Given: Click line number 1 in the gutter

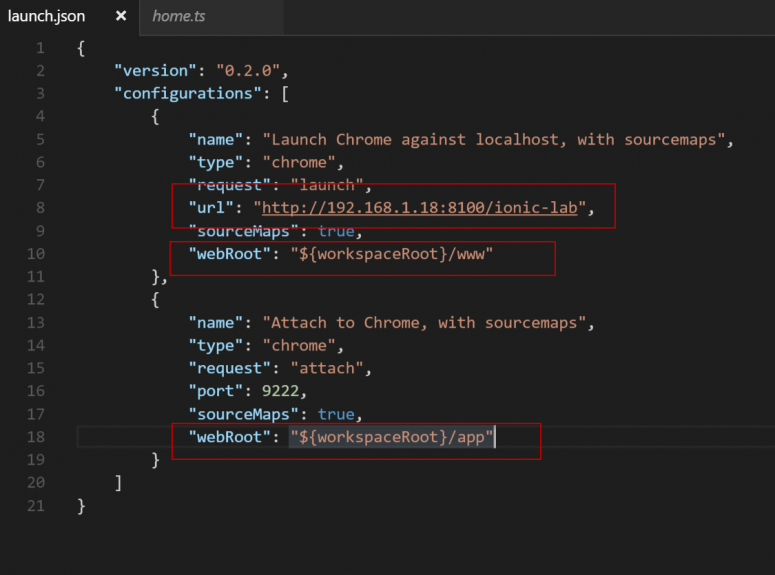Looking at the screenshot, I should (39, 48).
